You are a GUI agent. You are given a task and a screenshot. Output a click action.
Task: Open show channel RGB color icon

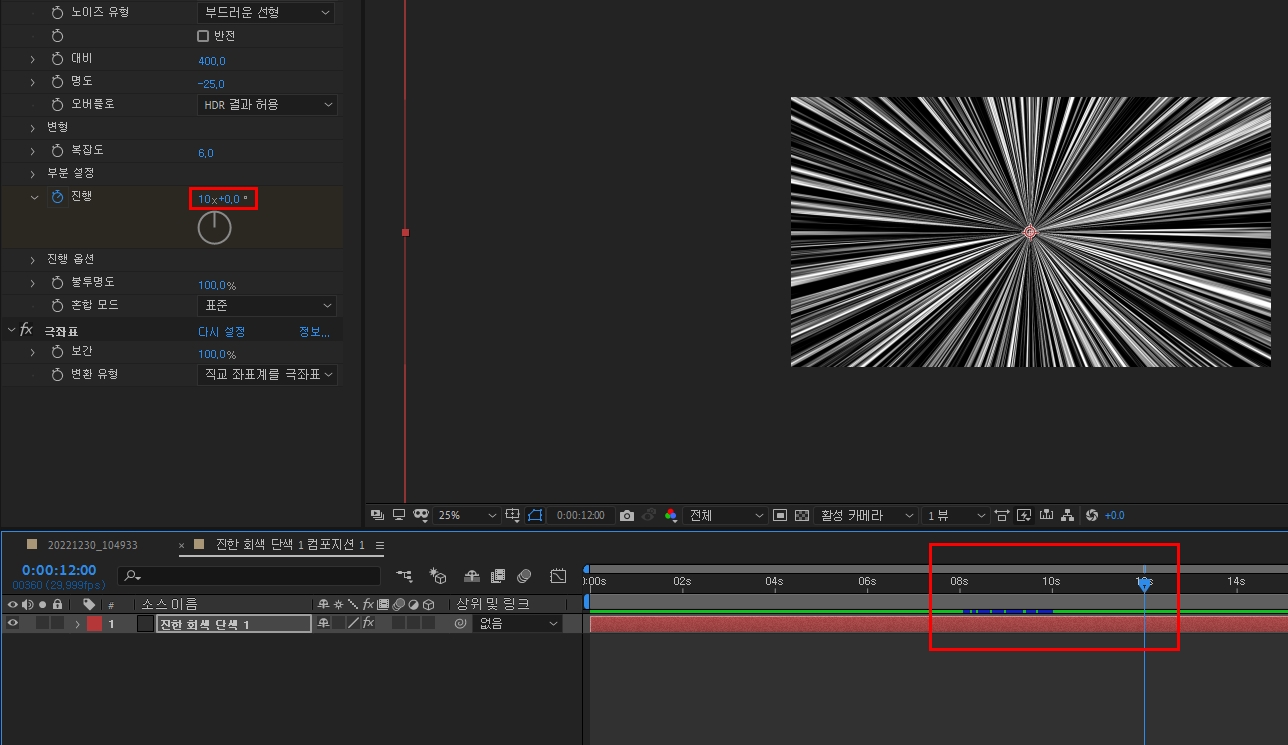(x=670, y=515)
